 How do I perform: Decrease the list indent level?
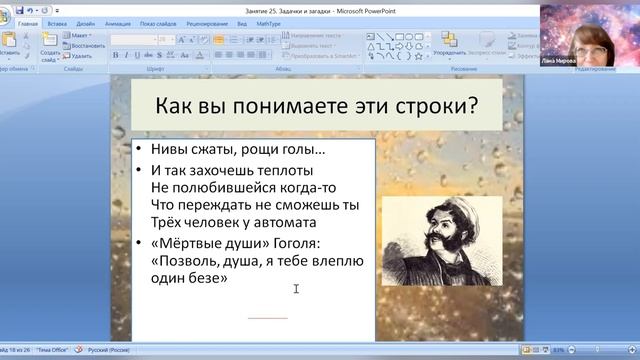pyautogui.click(x=250, y=39)
